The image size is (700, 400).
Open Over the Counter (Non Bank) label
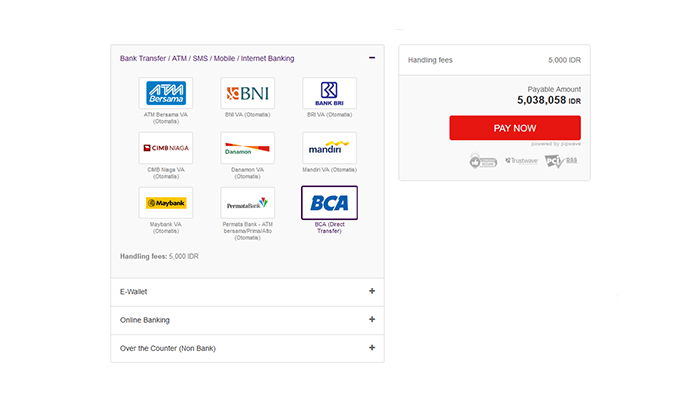tap(168, 348)
